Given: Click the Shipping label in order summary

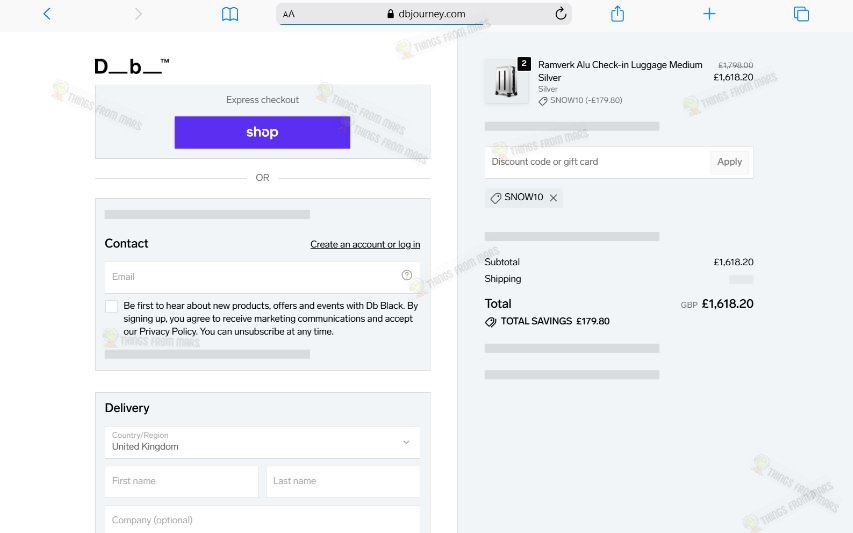Looking at the screenshot, I should pos(503,279).
